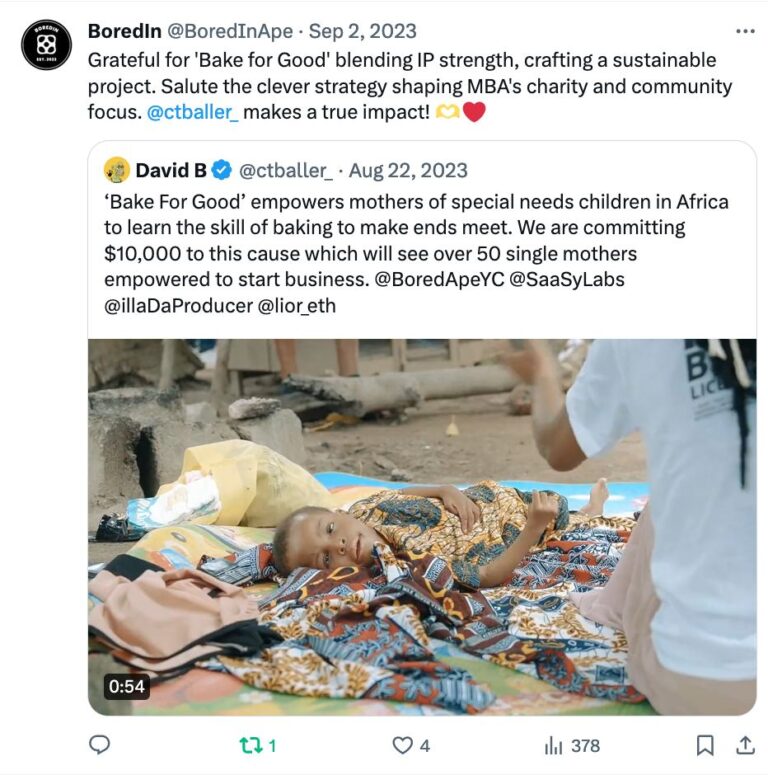Image resolution: width=768 pixels, height=775 pixels.
Task: Click the @BoredInApe handle
Action: [x=231, y=31]
